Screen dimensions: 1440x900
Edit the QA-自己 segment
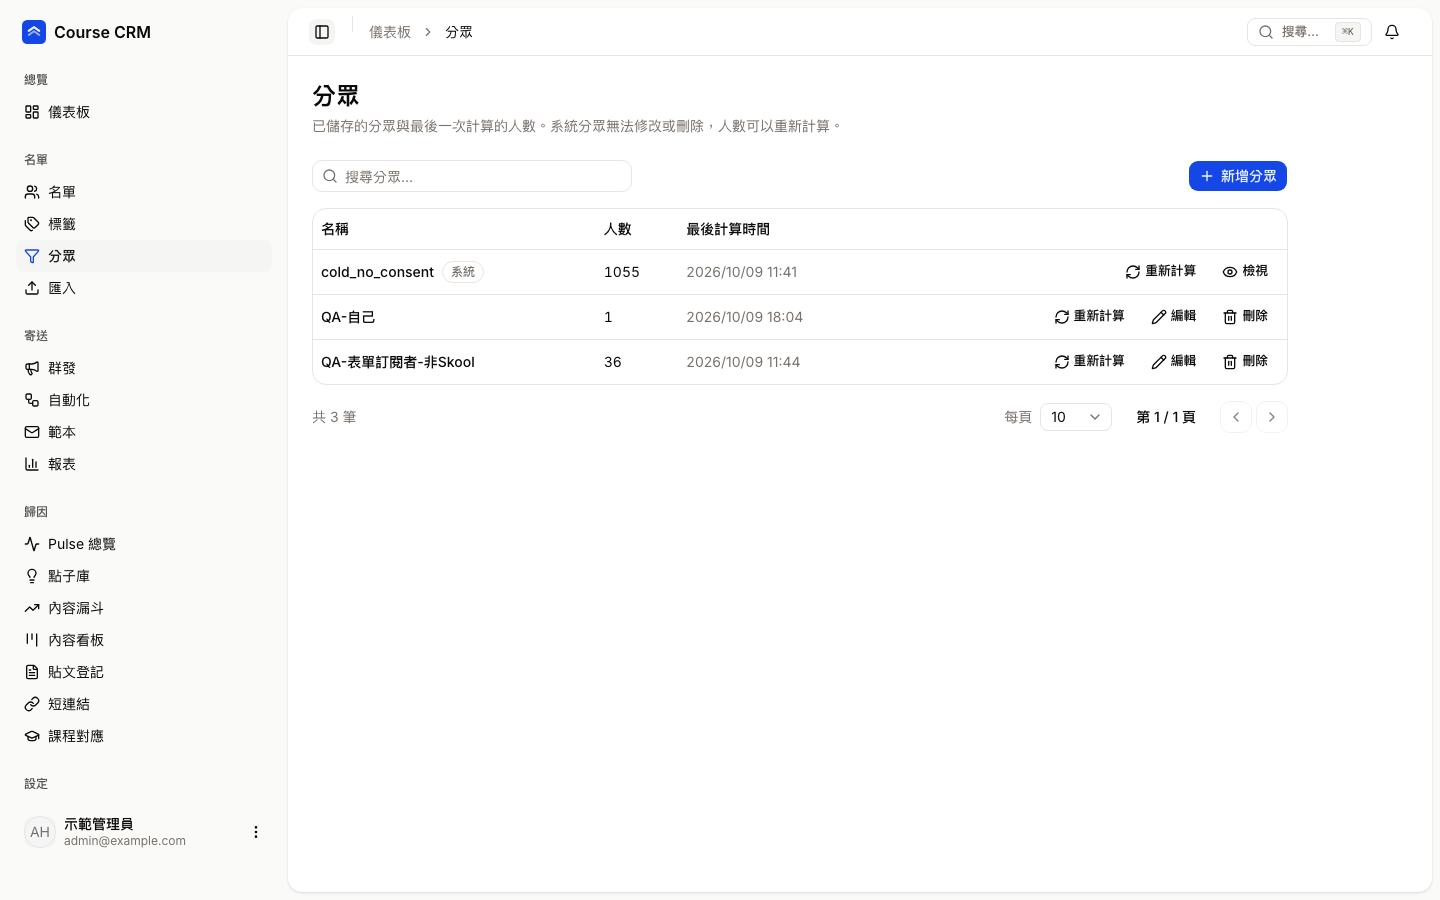tap(1174, 317)
